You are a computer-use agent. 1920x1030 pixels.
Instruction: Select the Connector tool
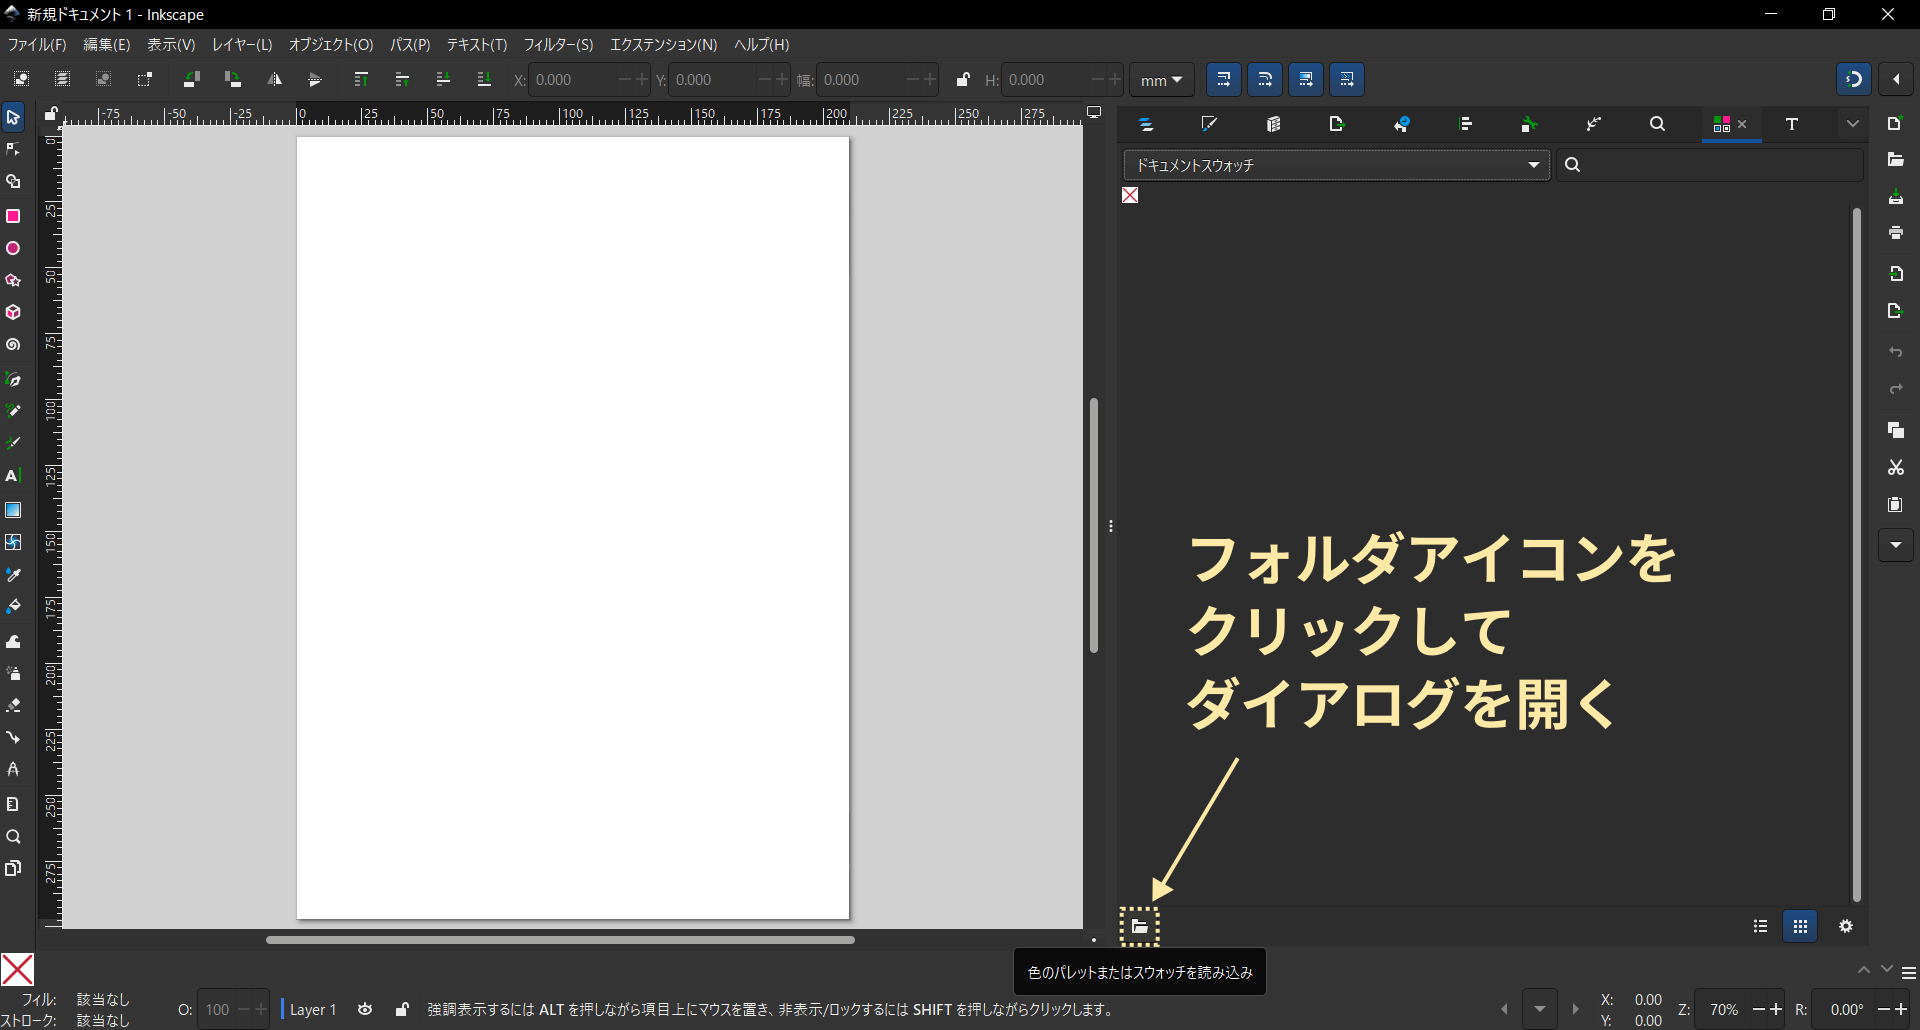[13, 738]
